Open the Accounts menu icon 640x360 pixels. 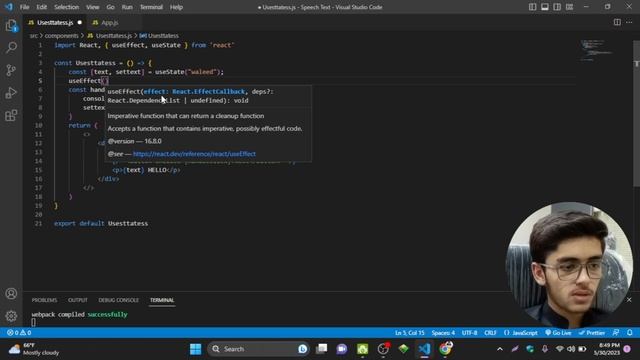point(11,293)
